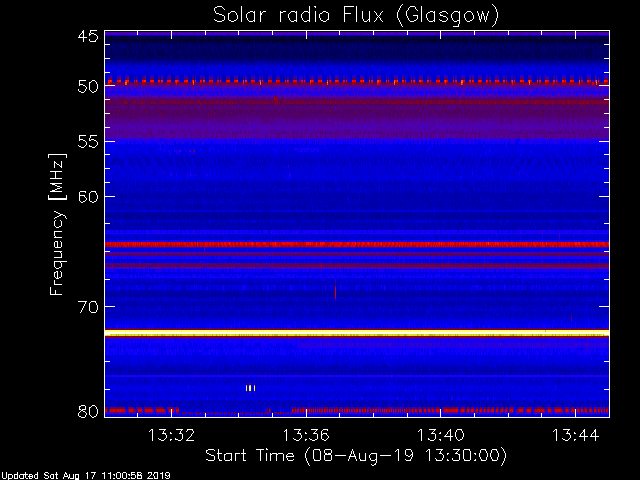Select the 13:36 time label
Image resolution: width=640 pixels, height=480 pixels.
pyautogui.click(x=306, y=435)
